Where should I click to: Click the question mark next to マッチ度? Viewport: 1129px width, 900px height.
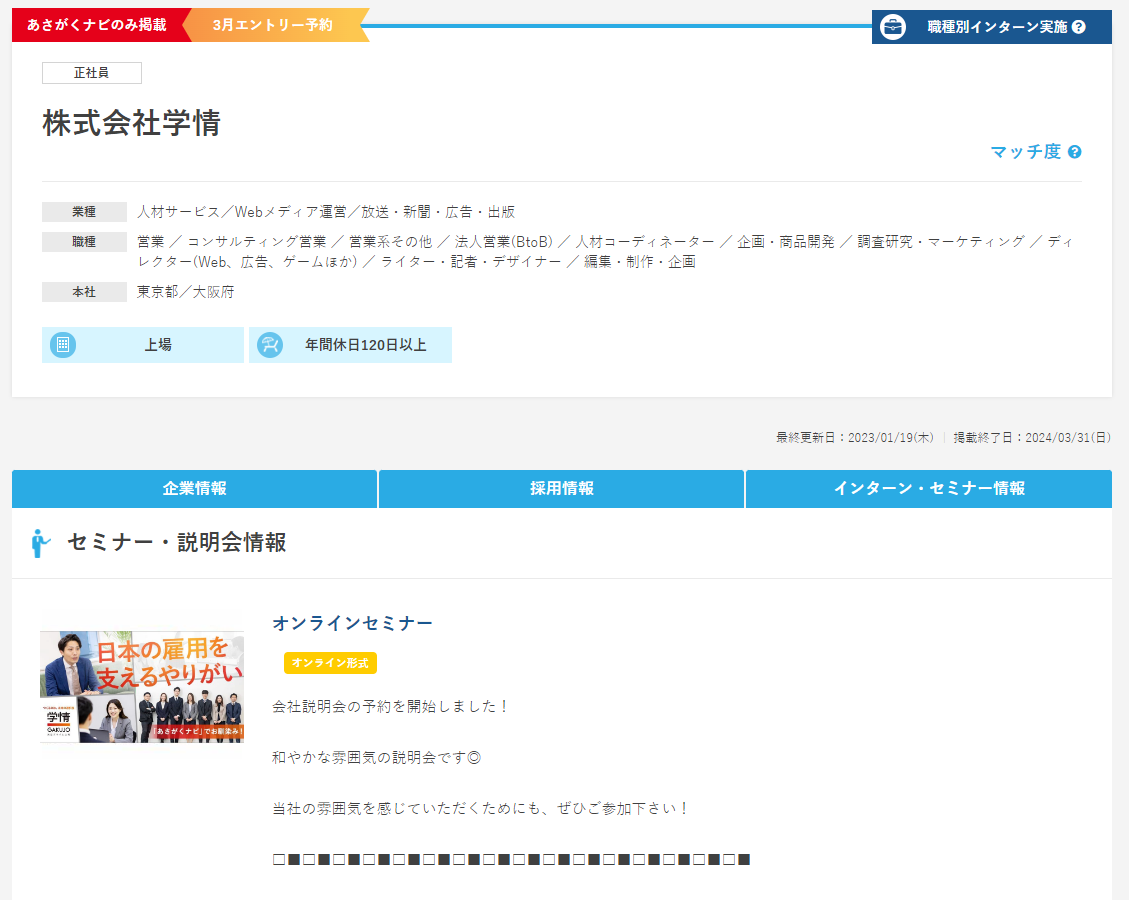click(x=1074, y=152)
